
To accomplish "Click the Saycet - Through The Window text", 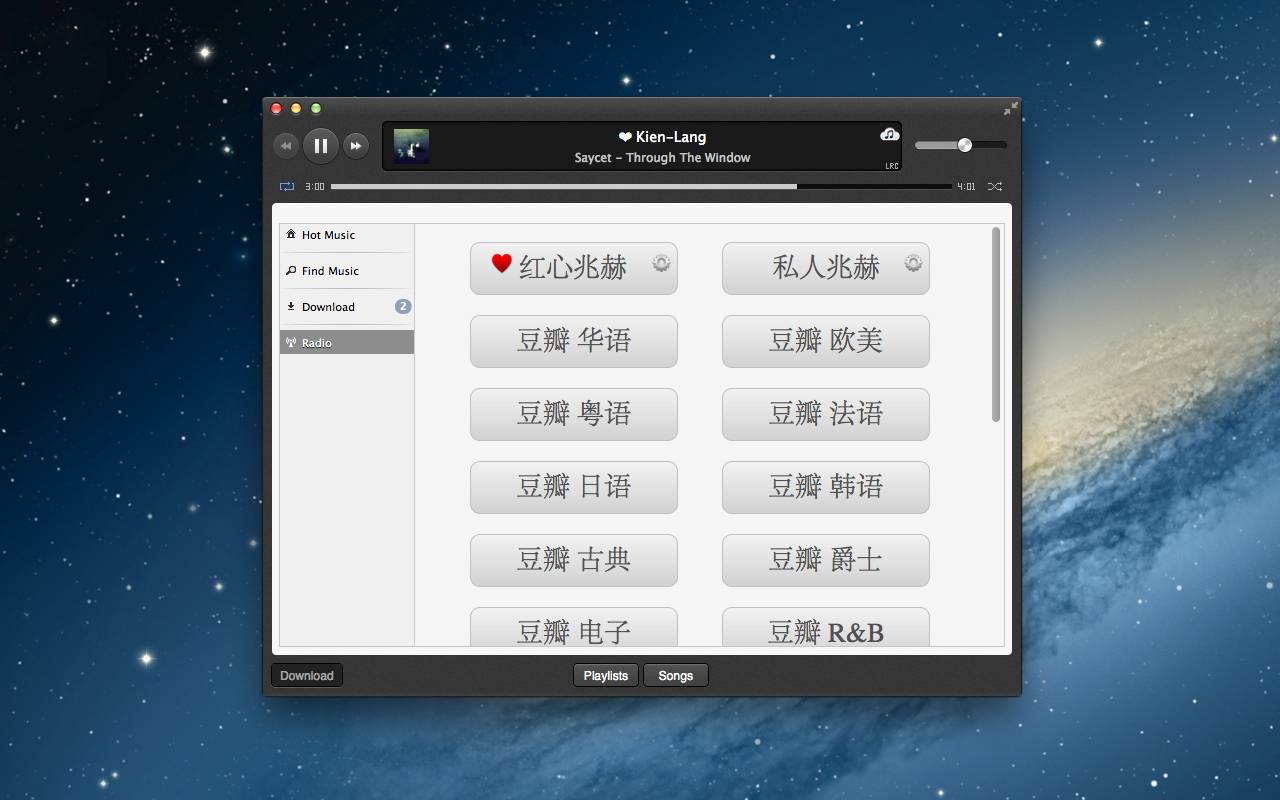I will click(x=662, y=158).
